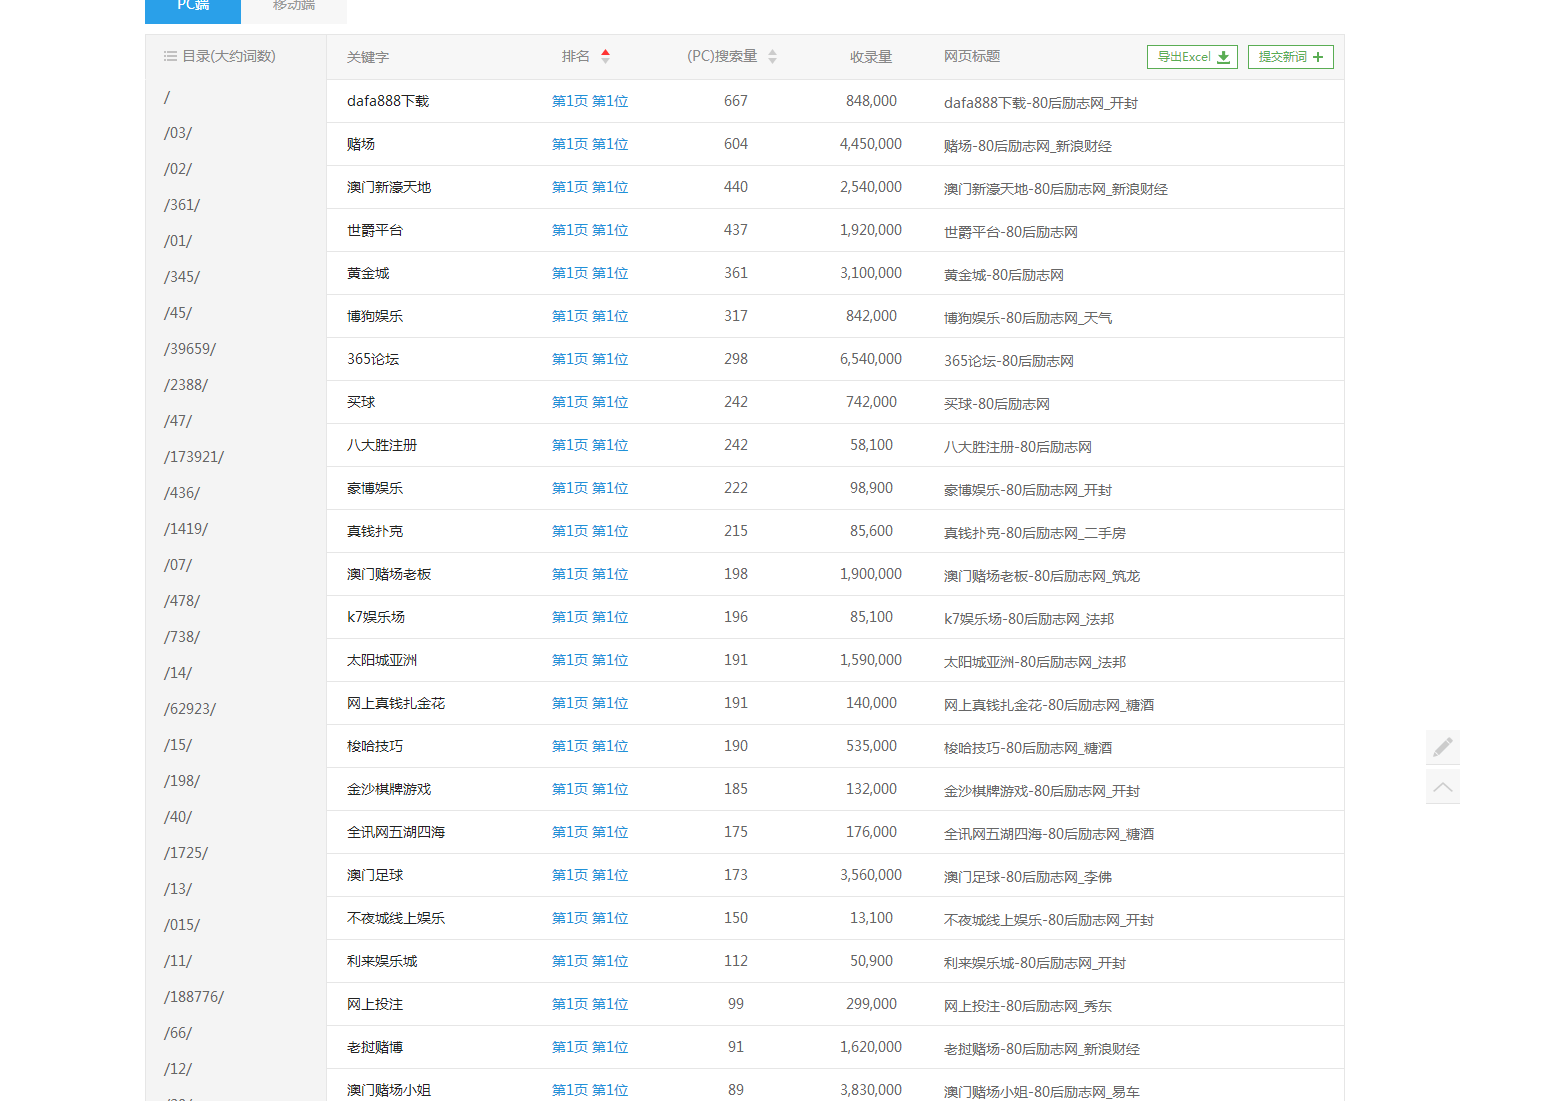Click the plus icon in 提交新词
This screenshot has width=1565, height=1101.
coord(1318,58)
